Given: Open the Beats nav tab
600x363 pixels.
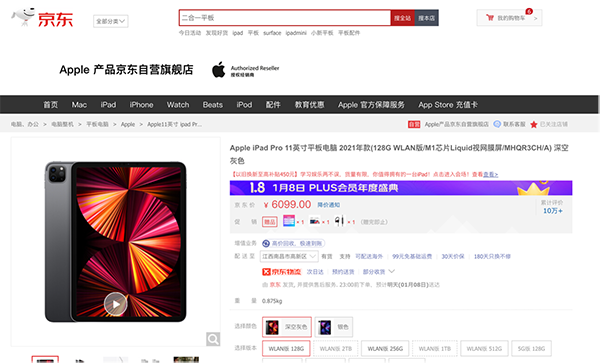Looking at the screenshot, I should [x=213, y=105].
